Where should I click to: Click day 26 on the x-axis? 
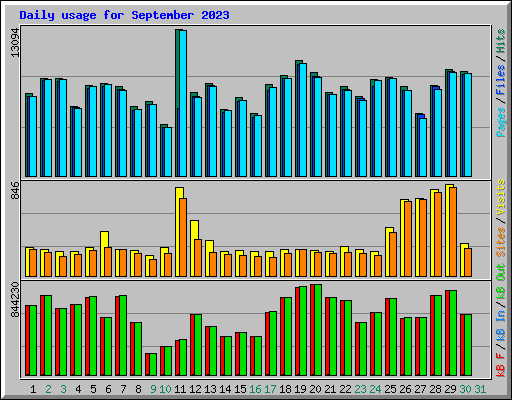pos(405,389)
